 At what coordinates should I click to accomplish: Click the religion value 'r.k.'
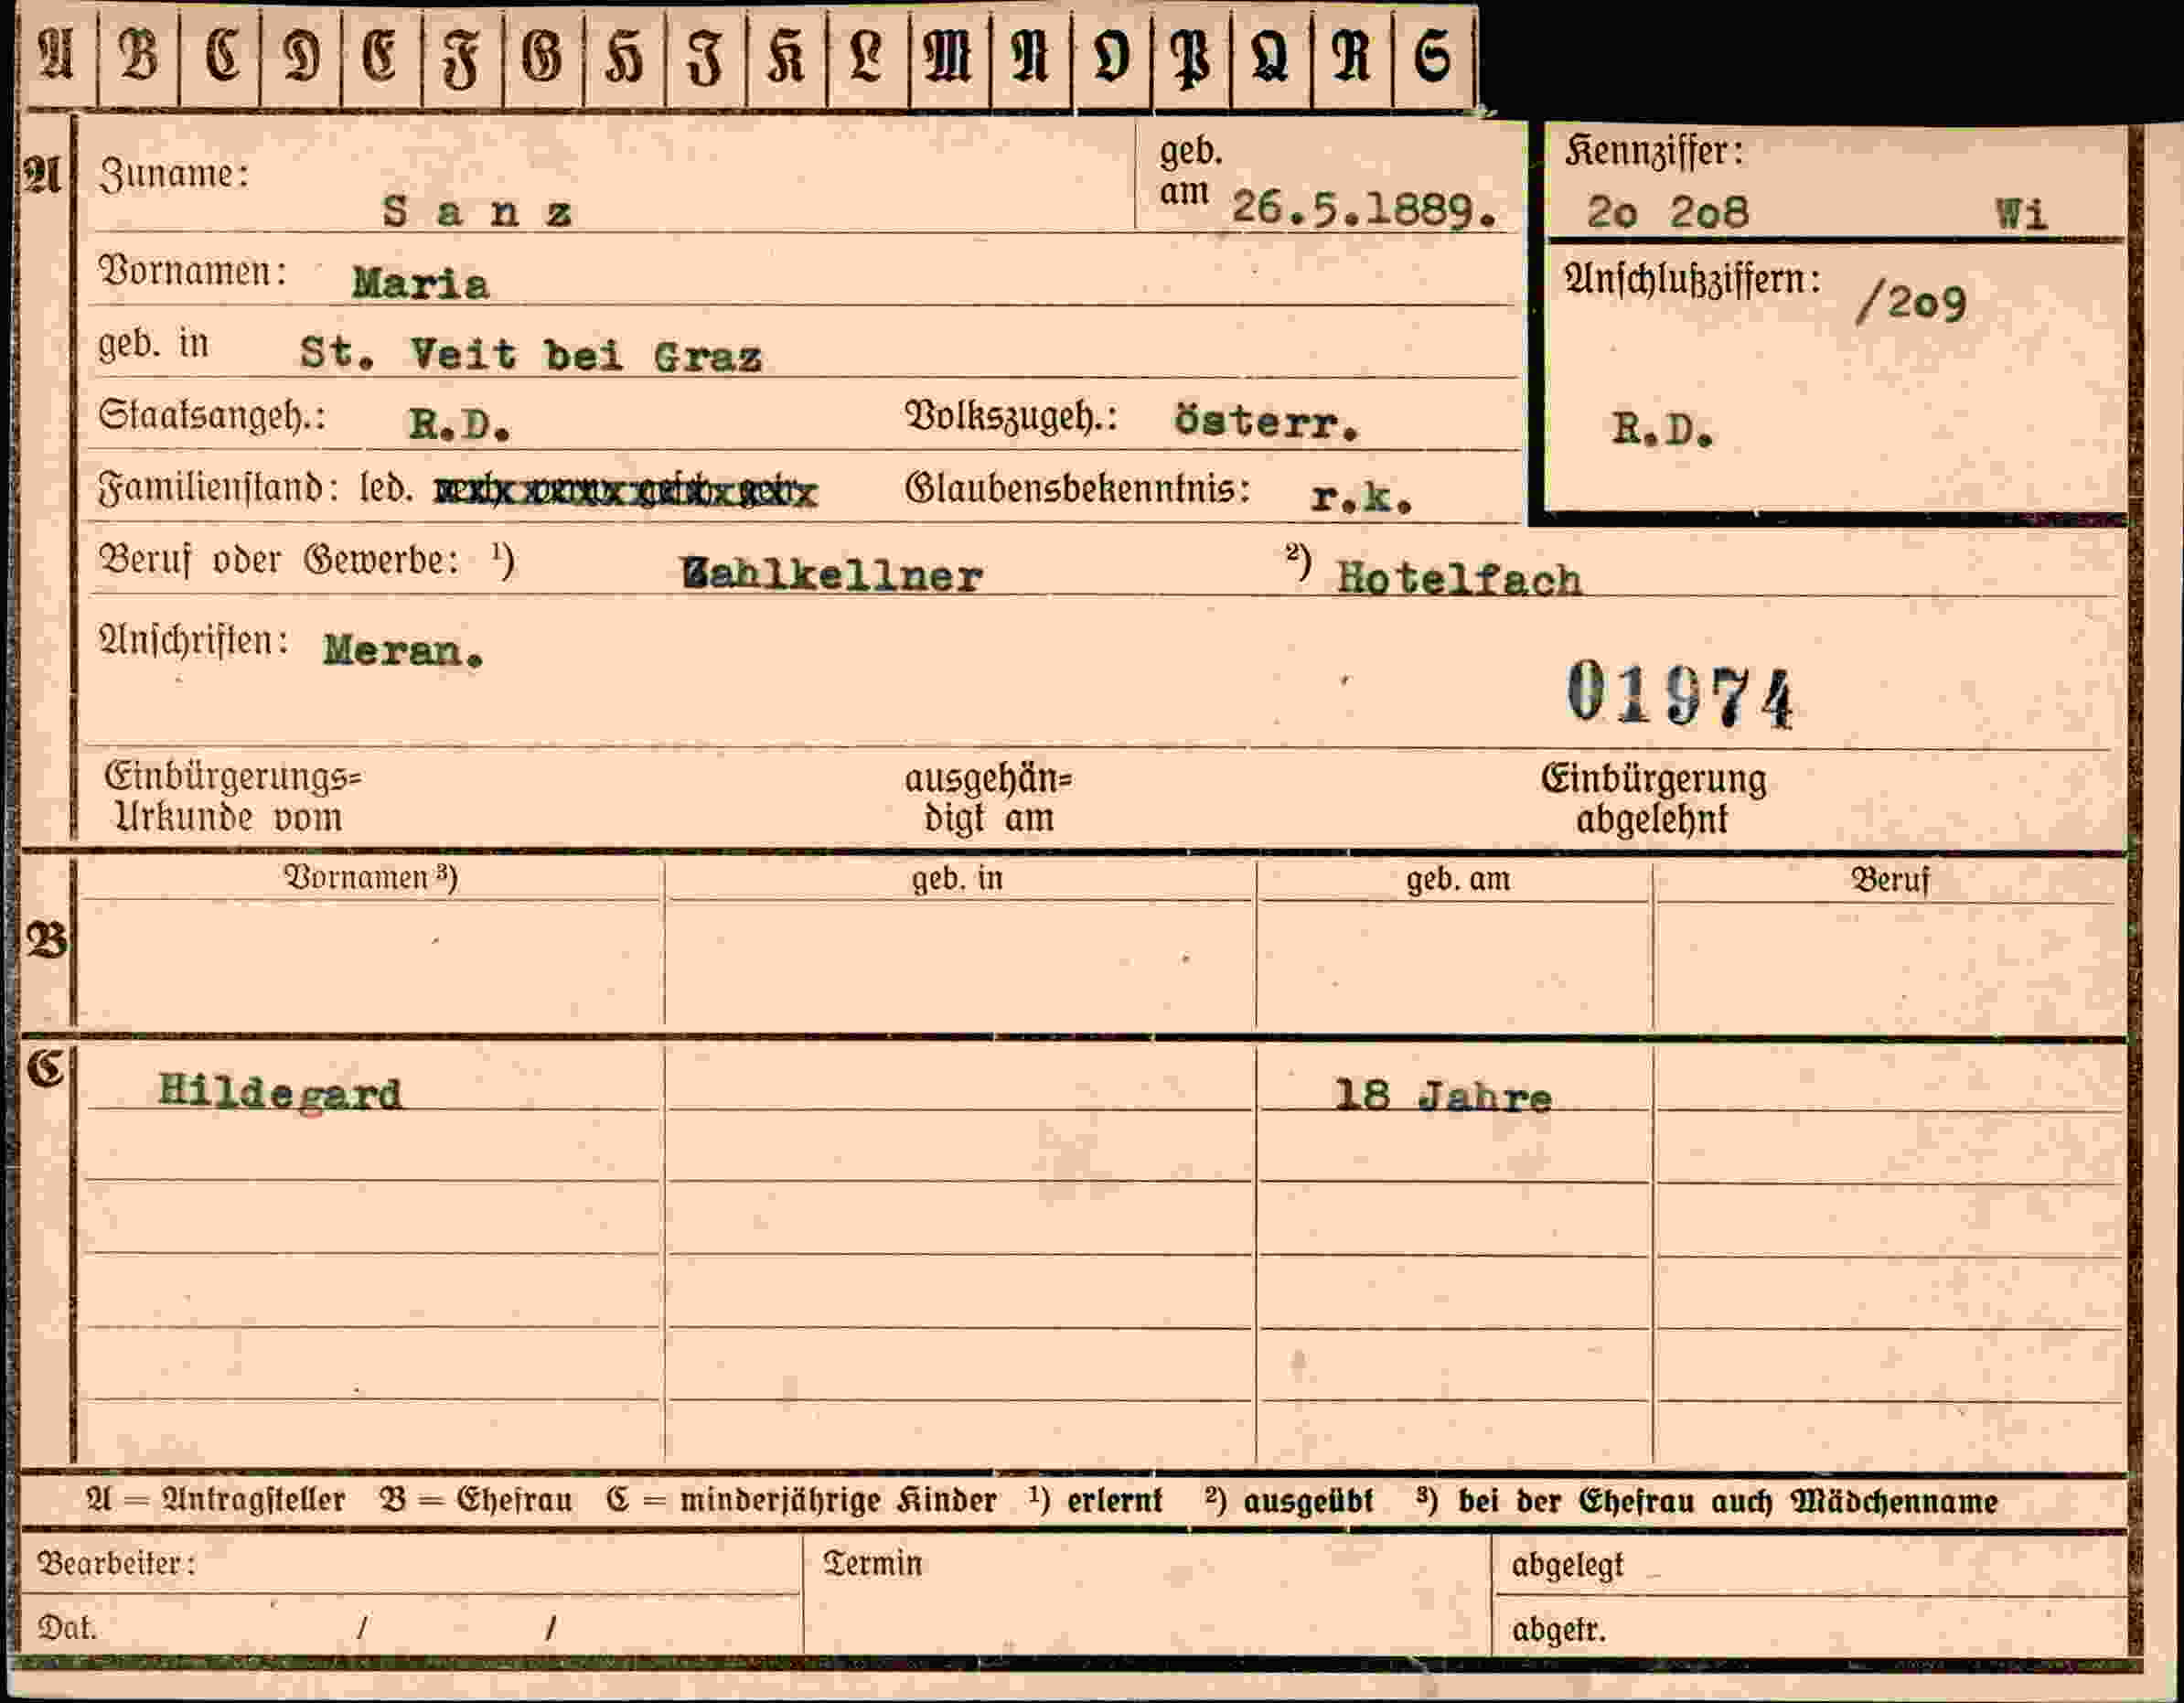click(x=1361, y=496)
